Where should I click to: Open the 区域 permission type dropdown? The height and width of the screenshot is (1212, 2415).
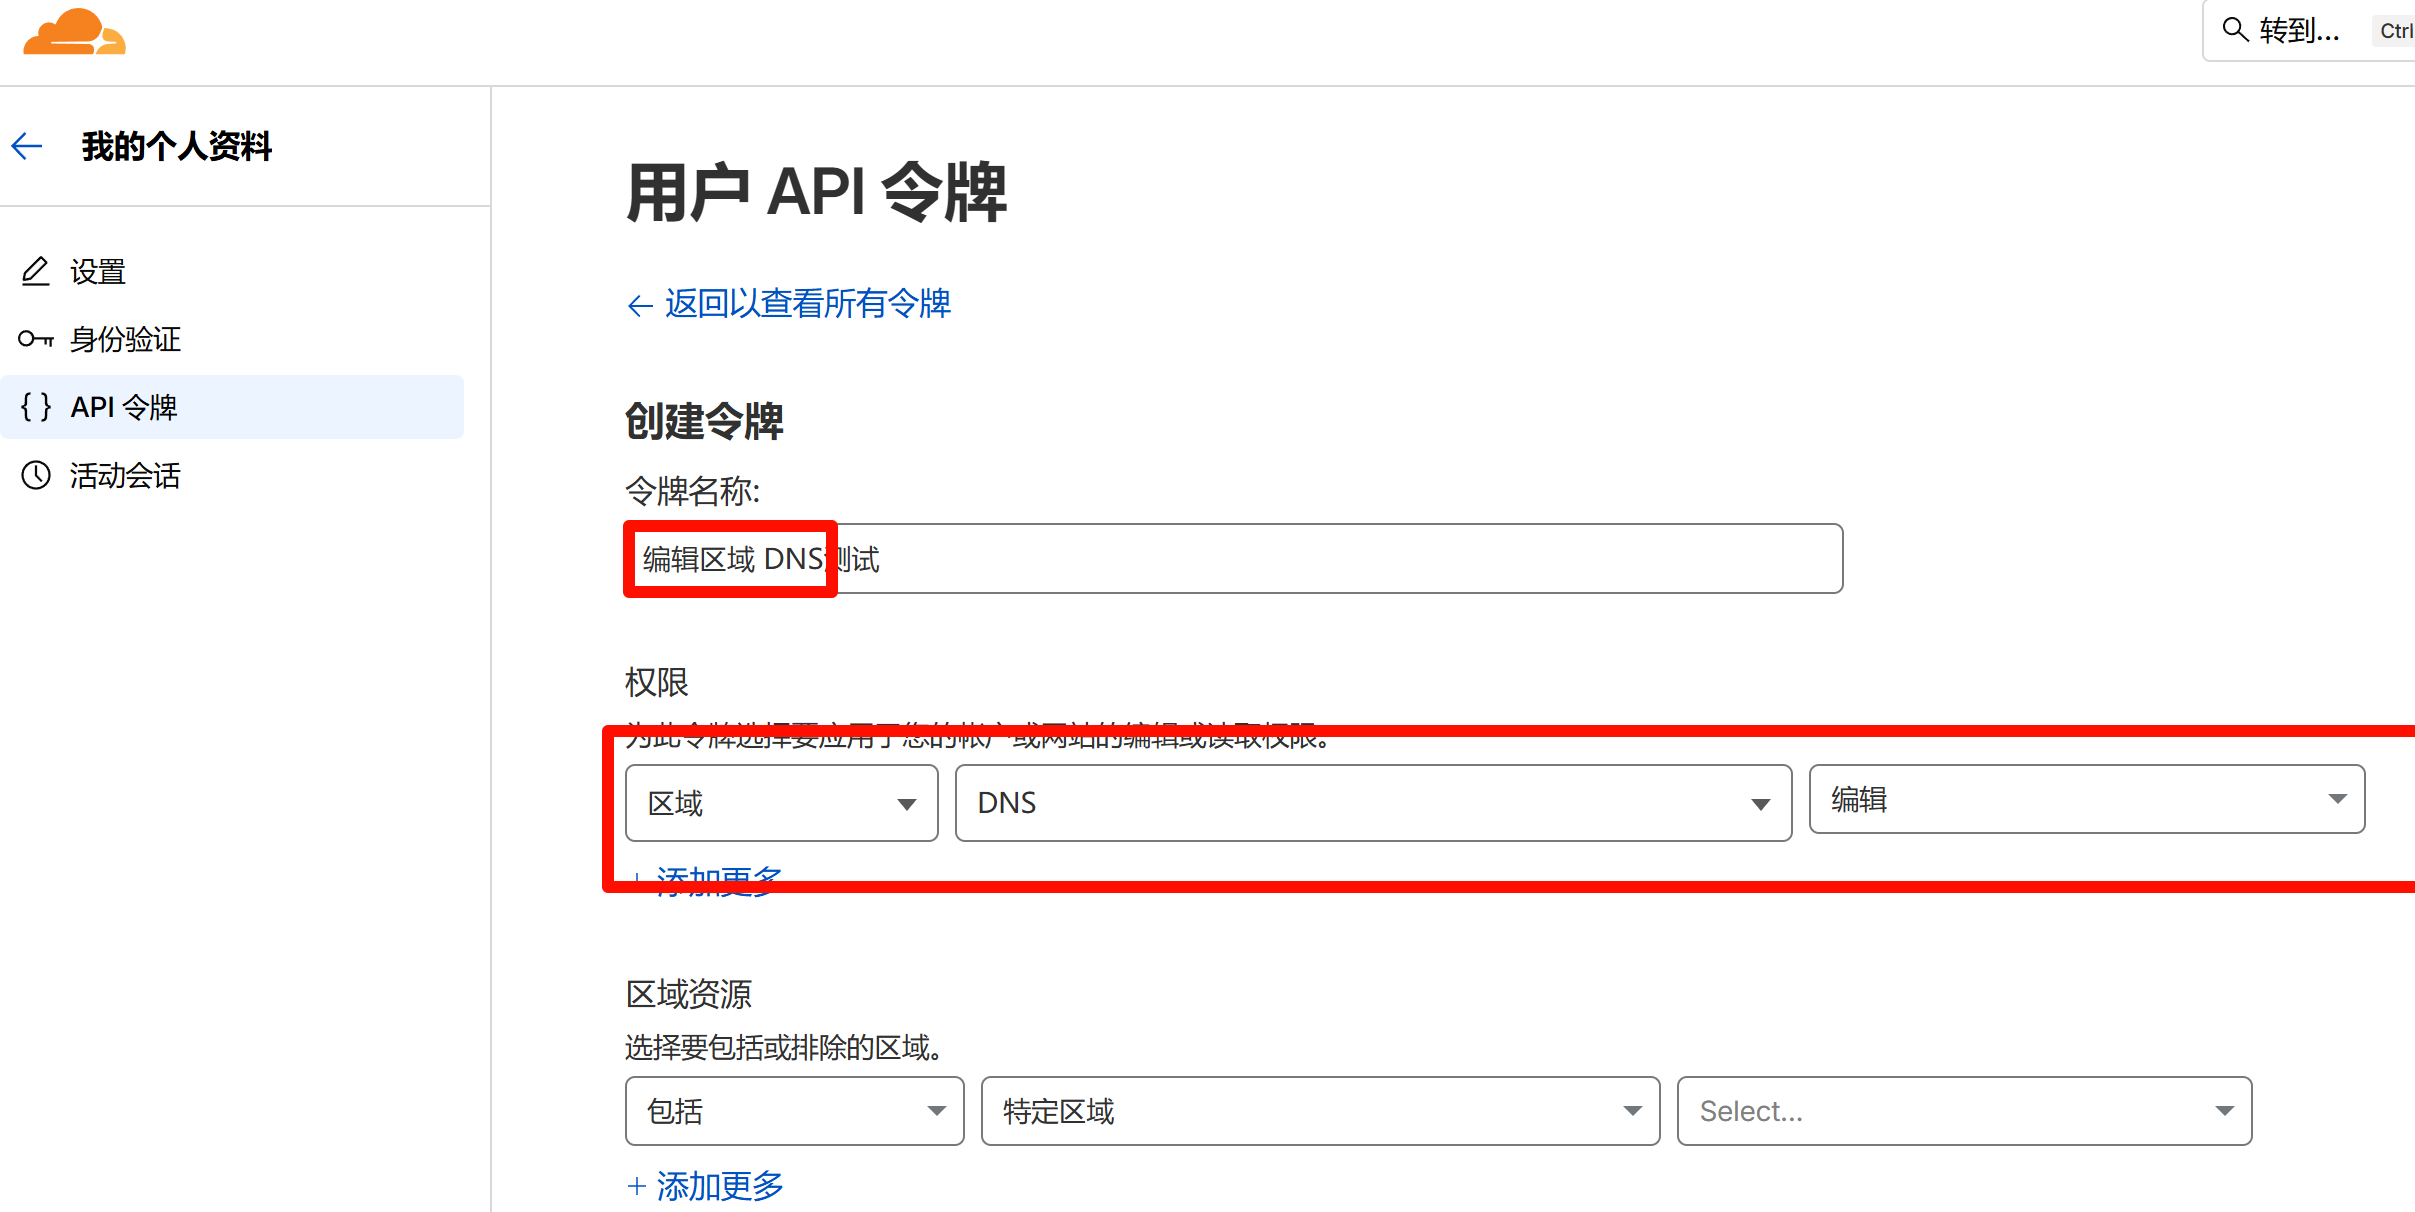(781, 803)
